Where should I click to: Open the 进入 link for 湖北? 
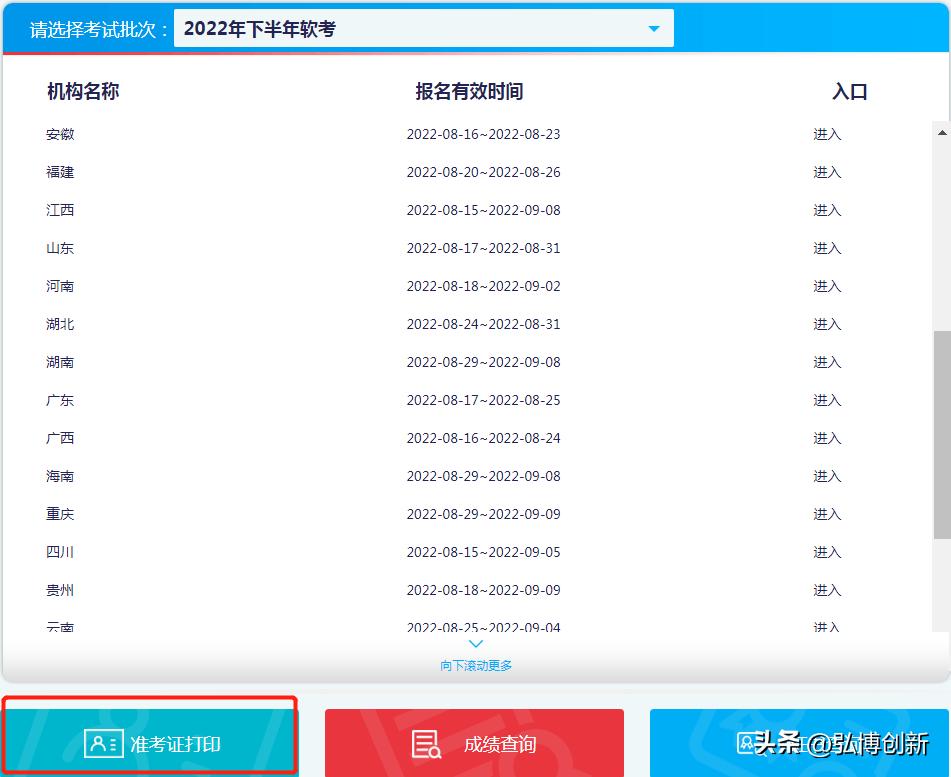(x=827, y=324)
